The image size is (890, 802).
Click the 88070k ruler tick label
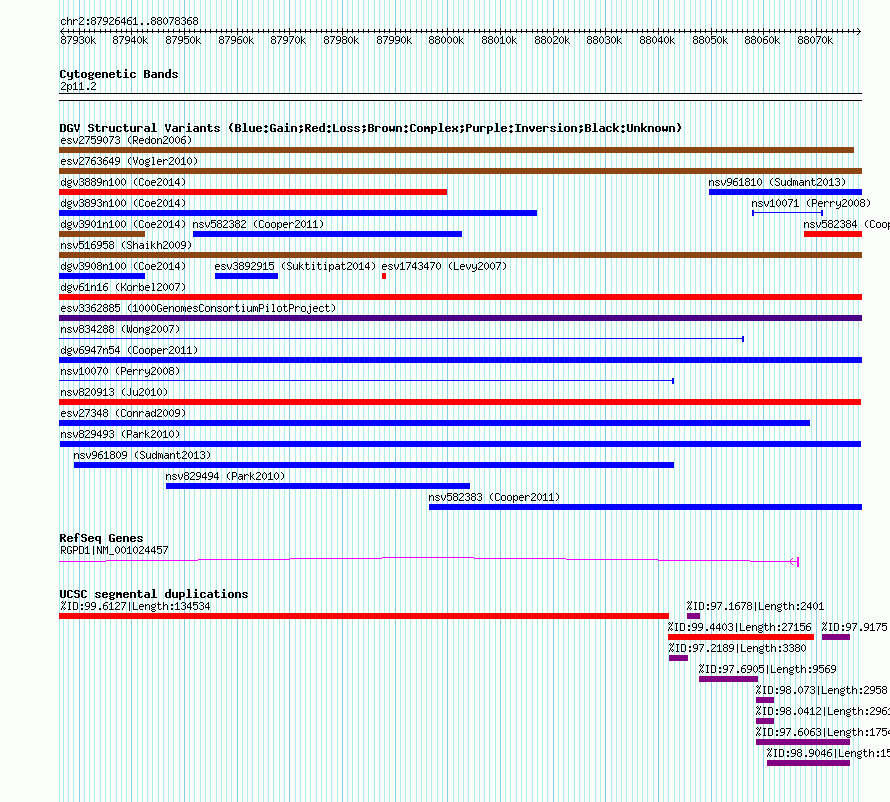pos(815,40)
